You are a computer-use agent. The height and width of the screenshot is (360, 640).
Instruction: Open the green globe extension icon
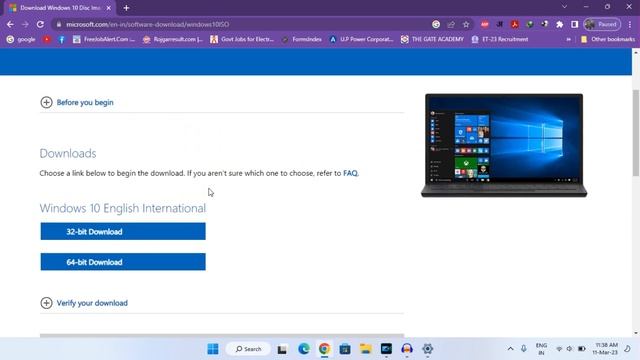point(530,24)
